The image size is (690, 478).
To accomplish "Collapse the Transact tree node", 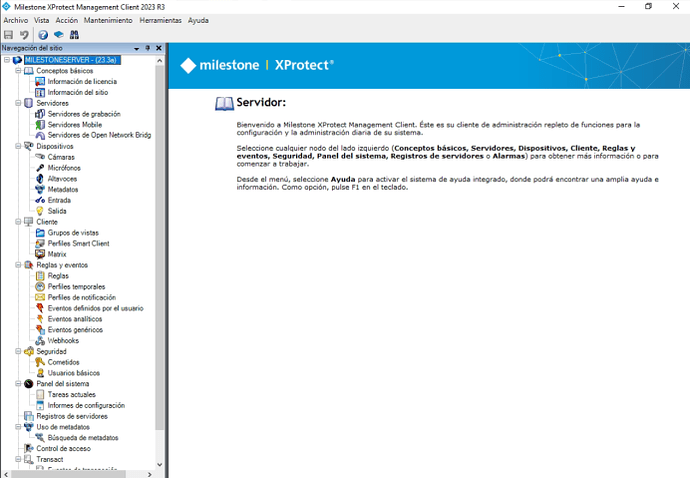I will pos(18,459).
